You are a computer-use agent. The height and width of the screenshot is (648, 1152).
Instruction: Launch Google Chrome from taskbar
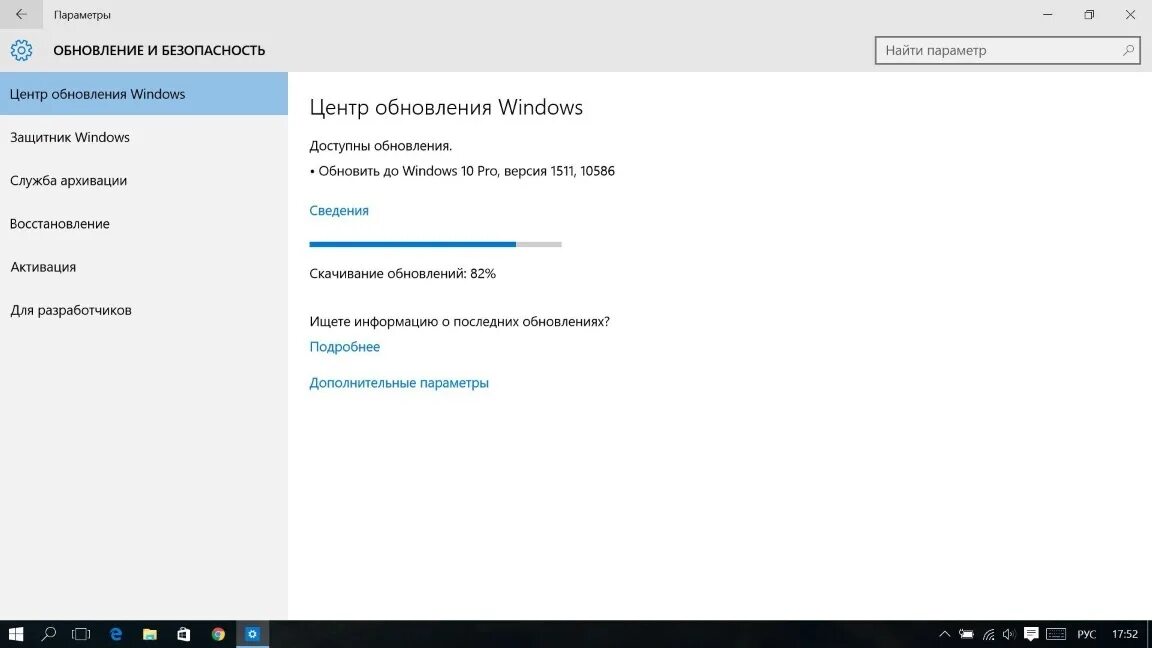point(218,634)
